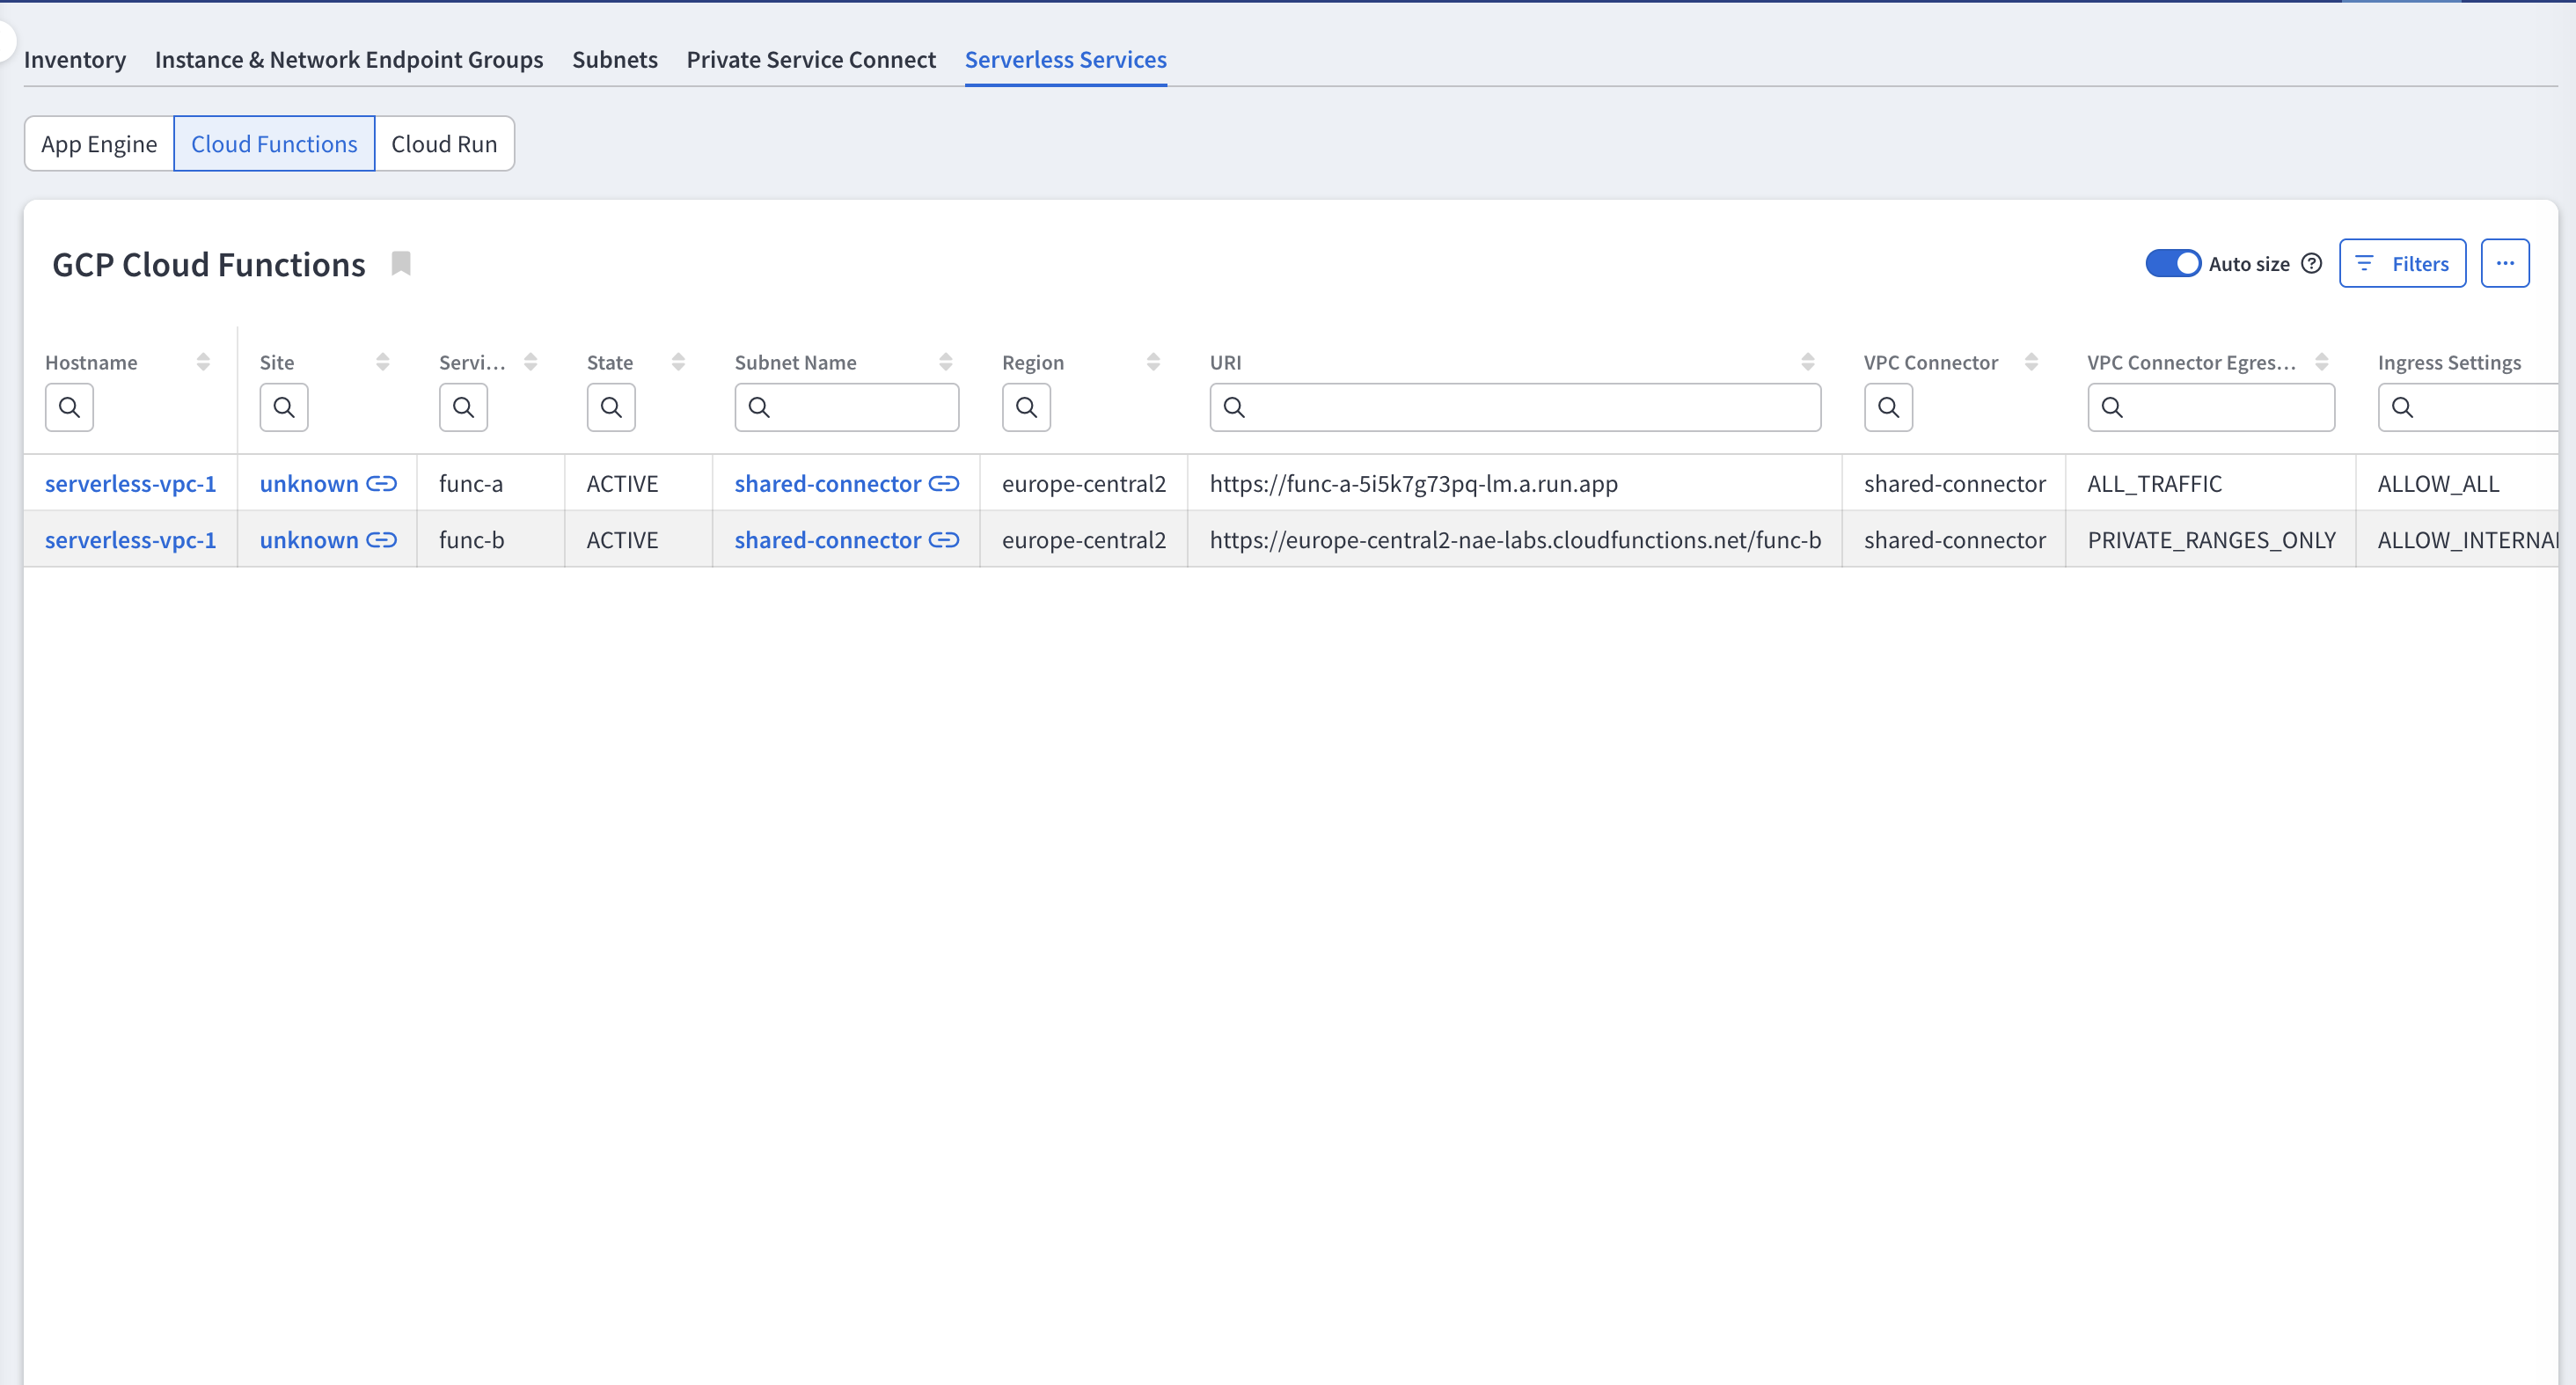2576x1385 pixels.
Task: Select Cloud Run service type
Action: (x=444, y=144)
